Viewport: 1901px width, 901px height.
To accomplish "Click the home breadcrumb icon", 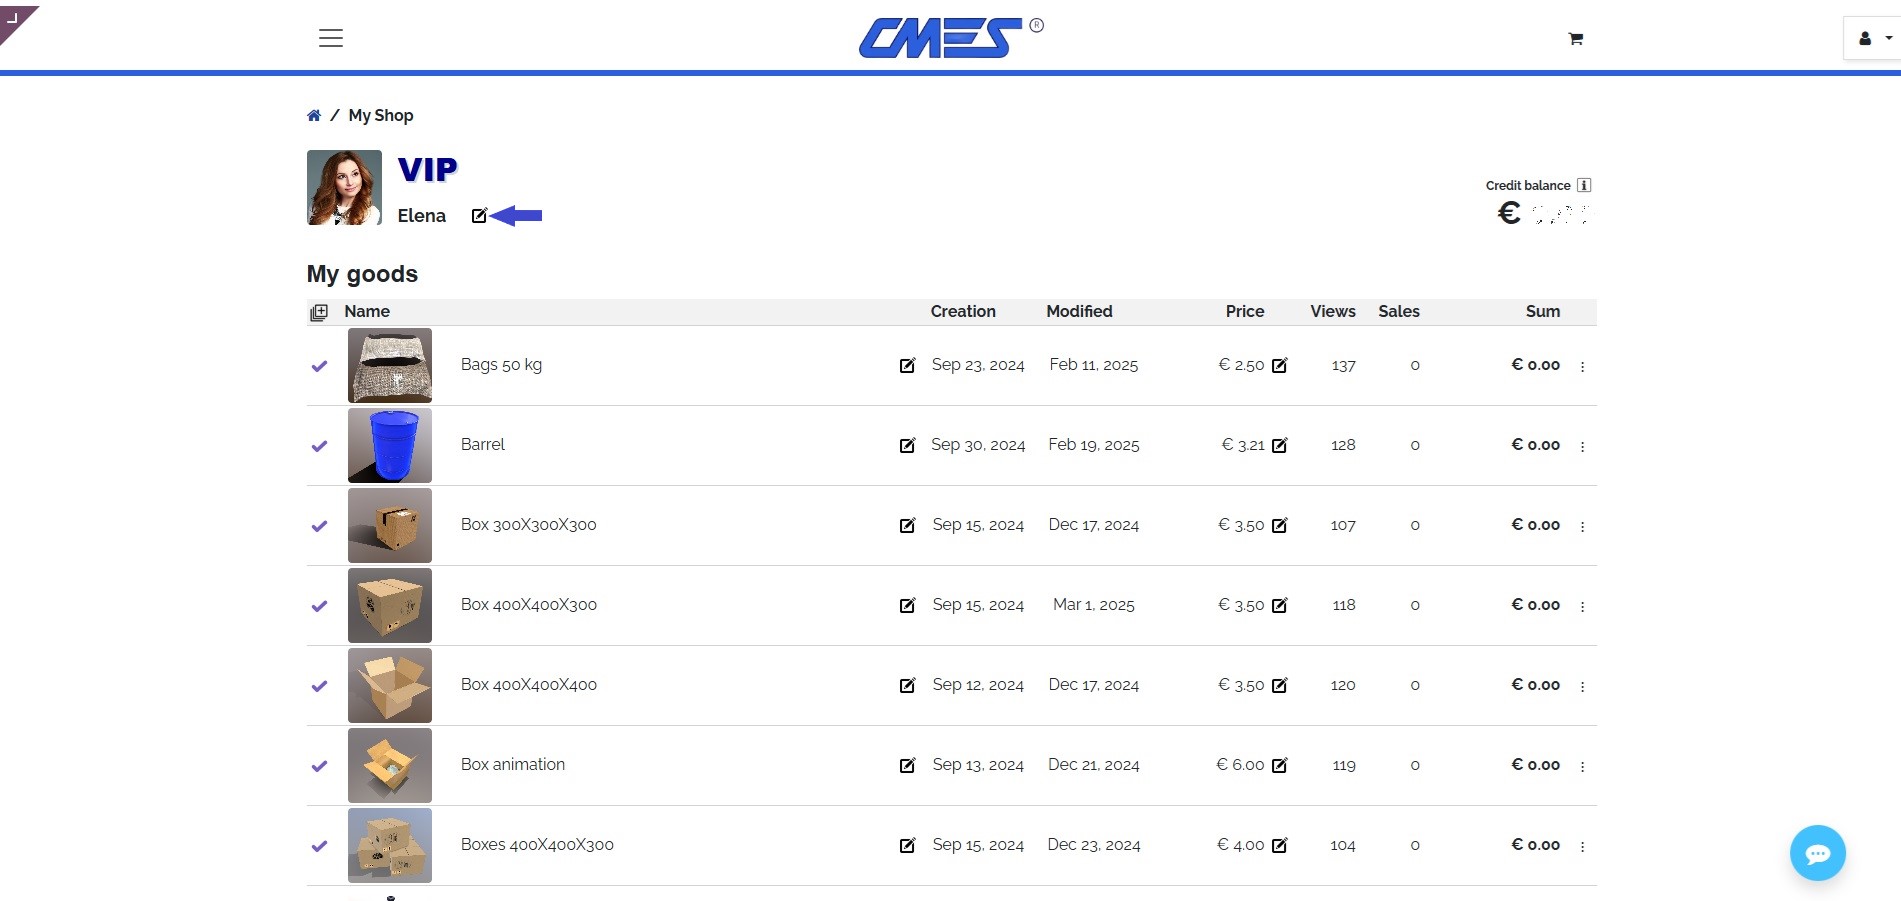I will tap(314, 116).
